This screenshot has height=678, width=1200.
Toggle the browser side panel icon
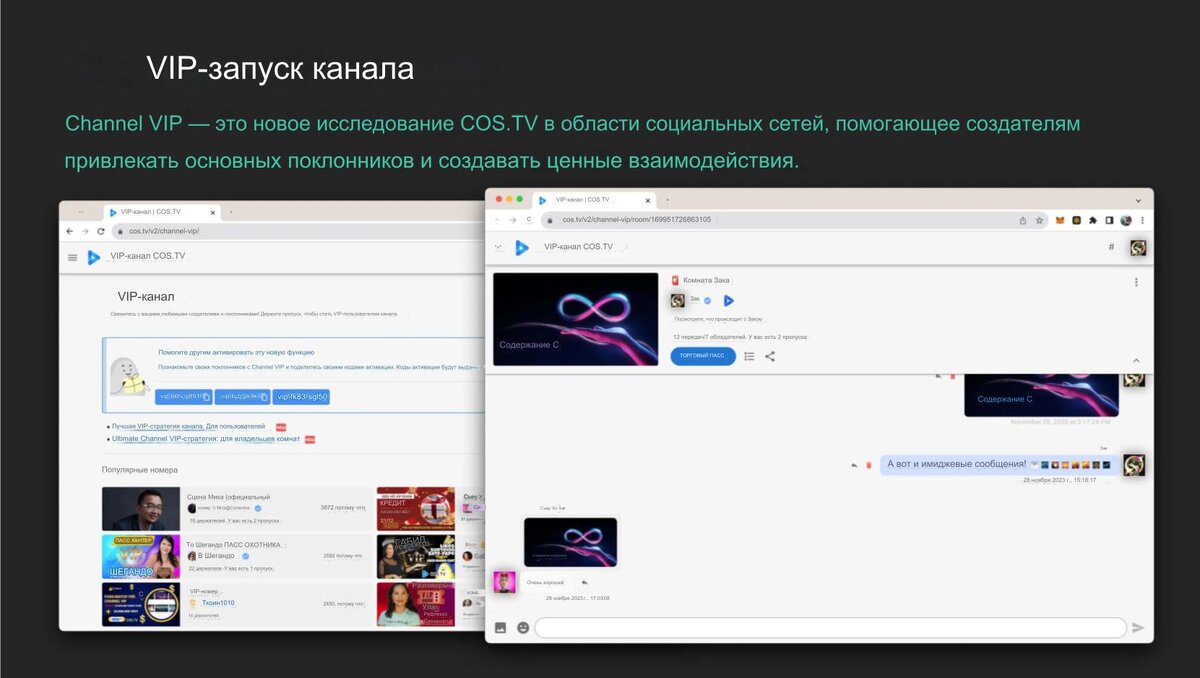pyautogui.click(x=1110, y=220)
